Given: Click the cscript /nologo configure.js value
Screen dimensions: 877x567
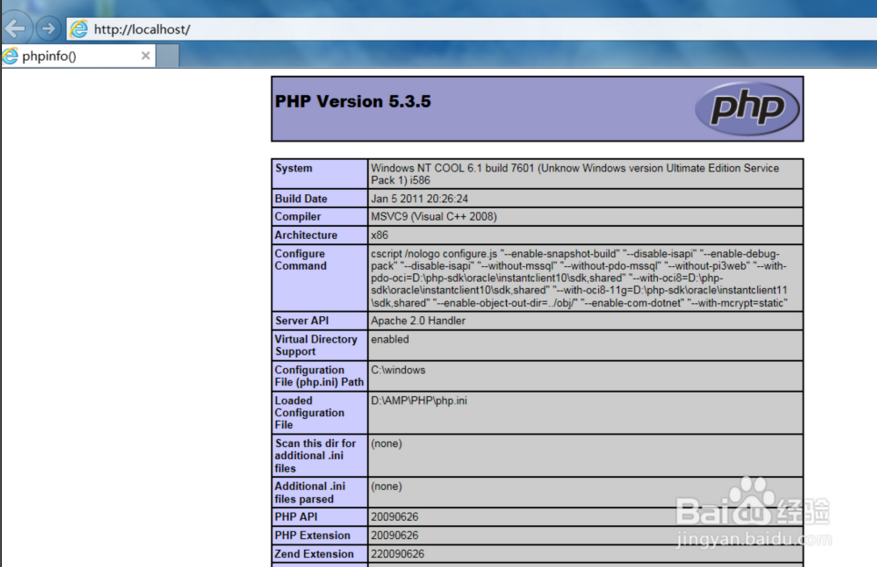Looking at the screenshot, I should click(x=579, y=278).
